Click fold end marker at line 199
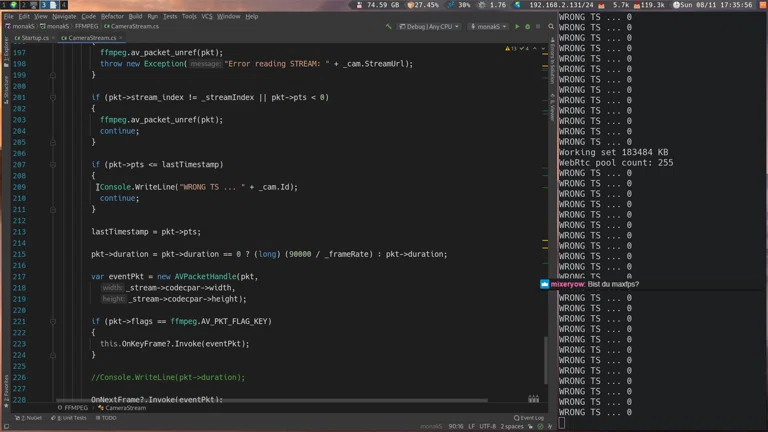 point(53,75)
